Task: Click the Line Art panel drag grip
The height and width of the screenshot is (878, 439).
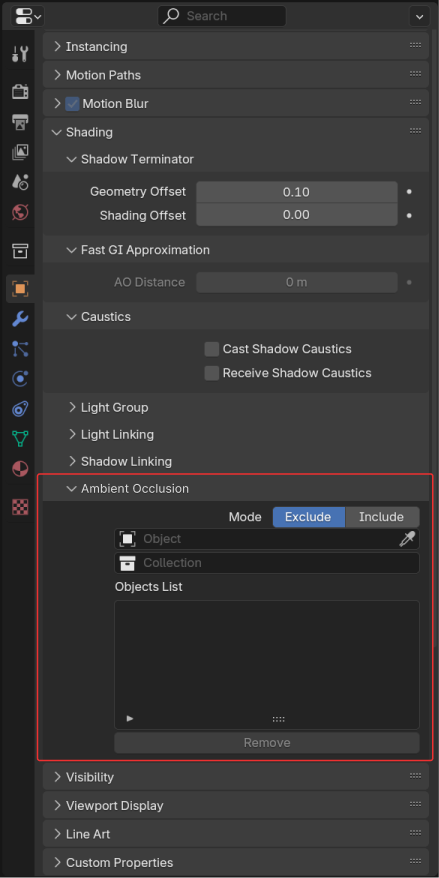Action: [415, 833]
